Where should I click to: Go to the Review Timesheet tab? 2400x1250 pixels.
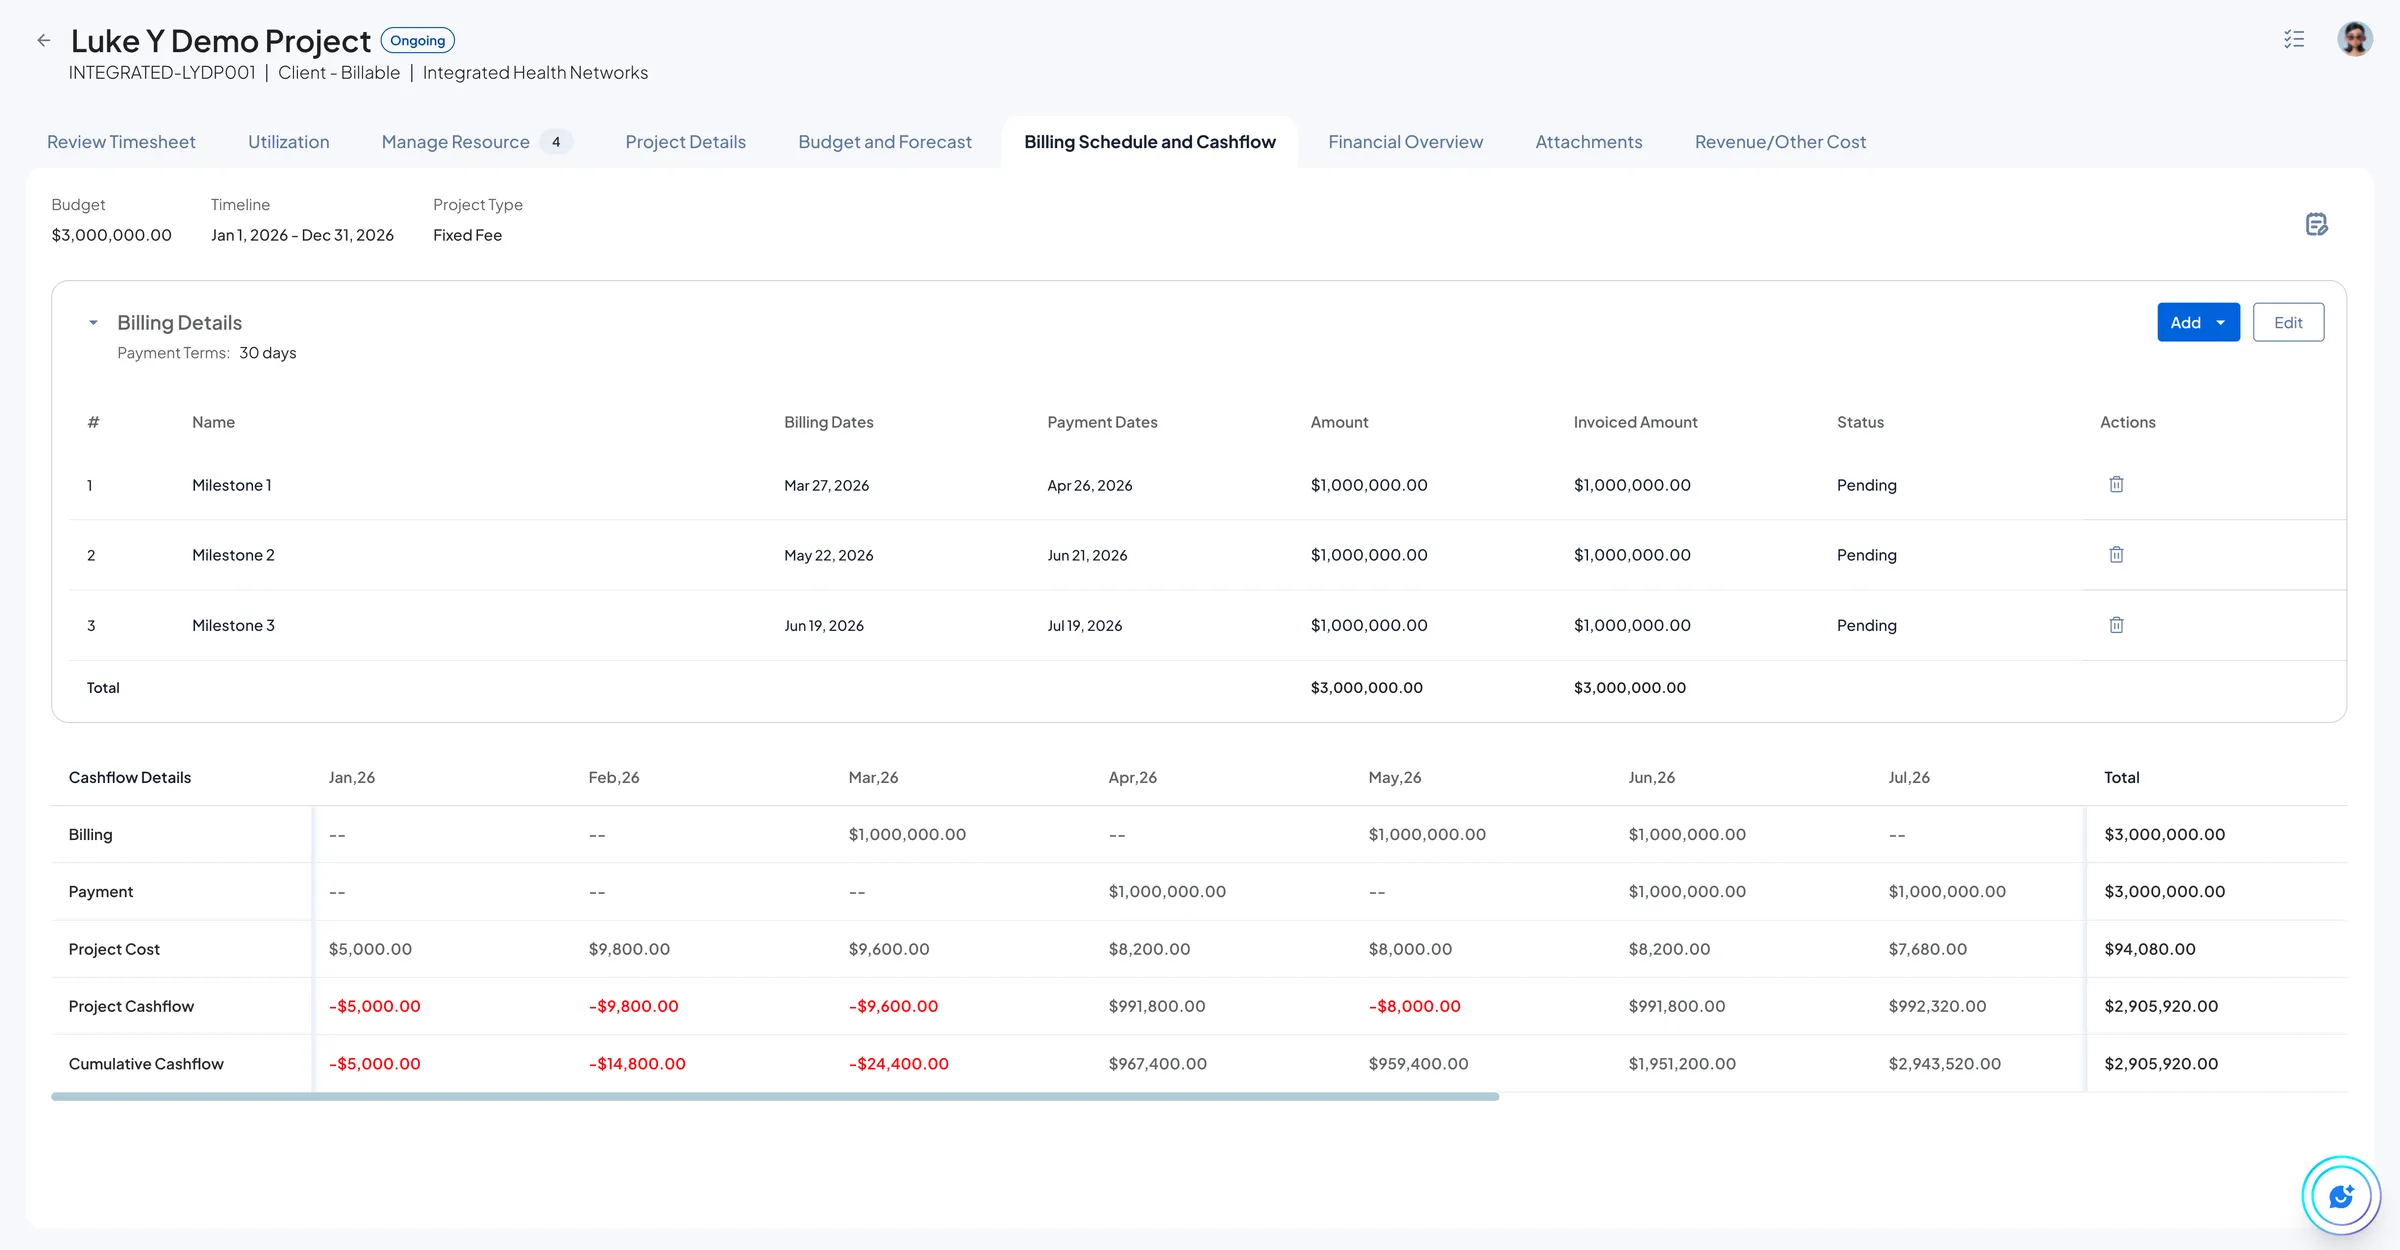[121, 141]
